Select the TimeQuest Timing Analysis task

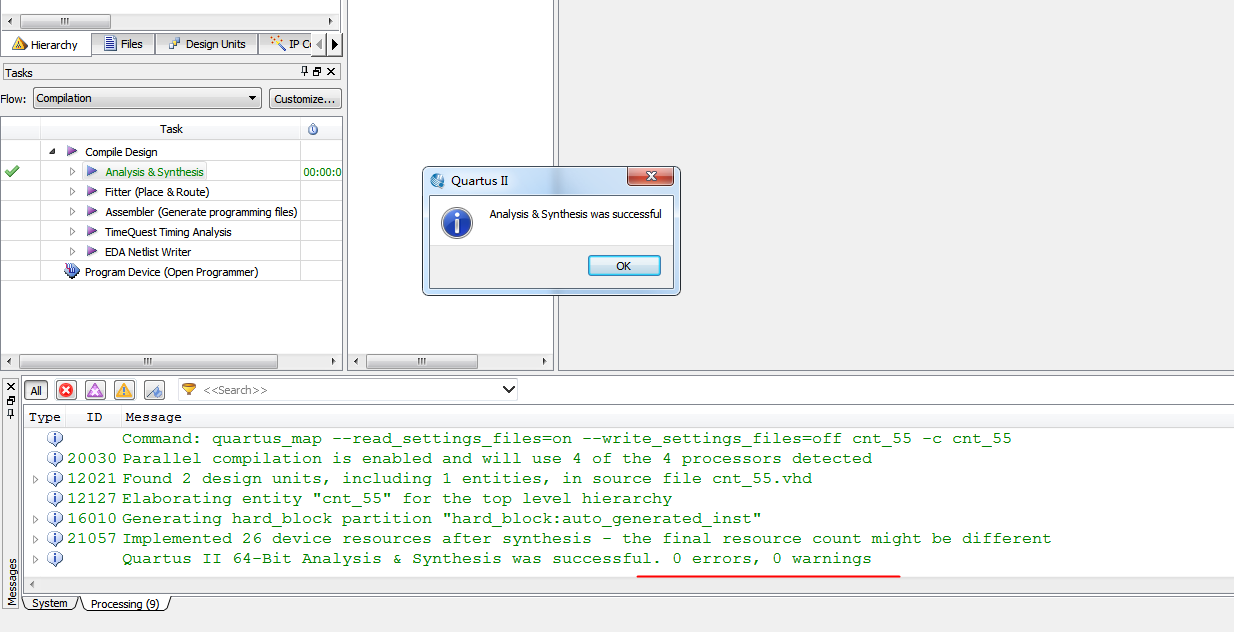(168, 232)
